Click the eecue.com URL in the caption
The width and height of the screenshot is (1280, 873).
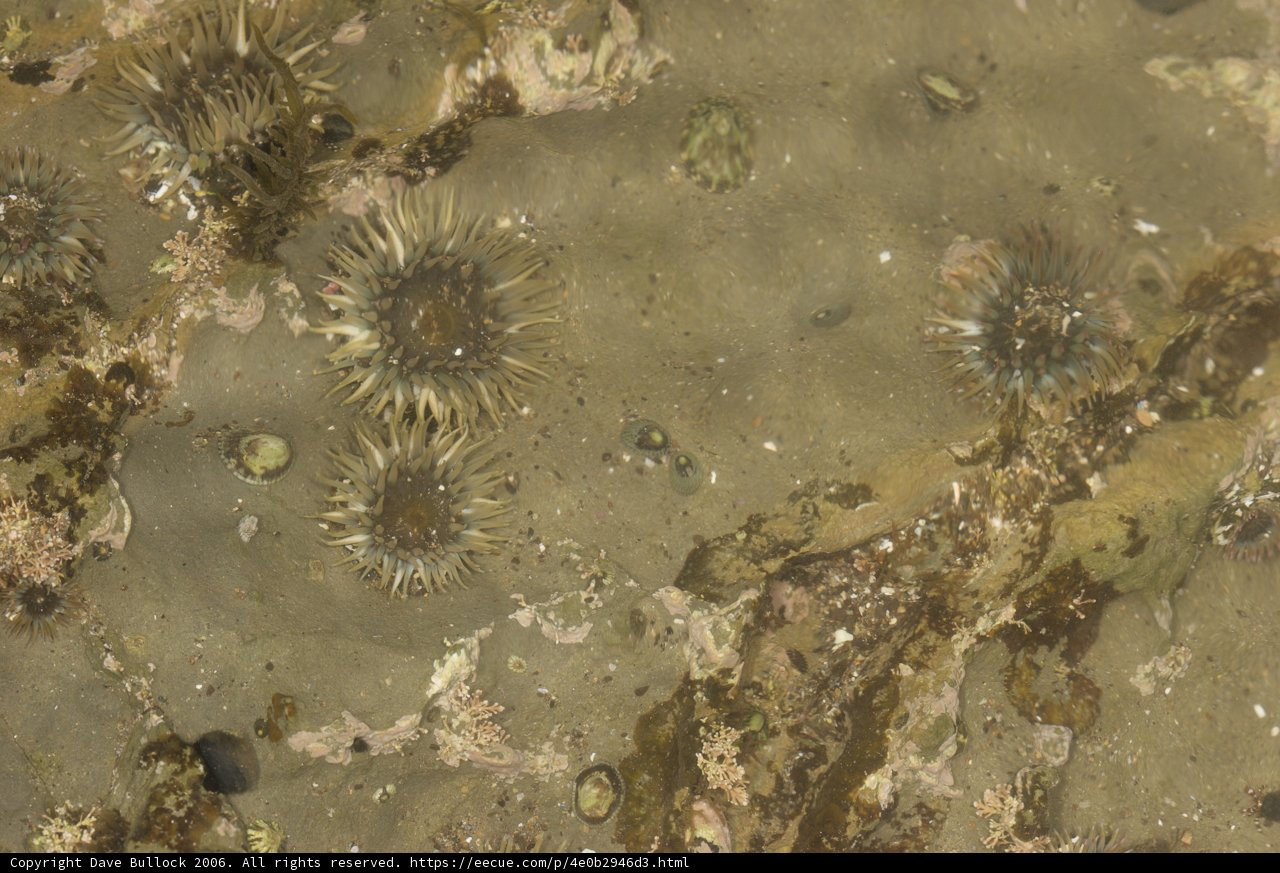point(549,863)
